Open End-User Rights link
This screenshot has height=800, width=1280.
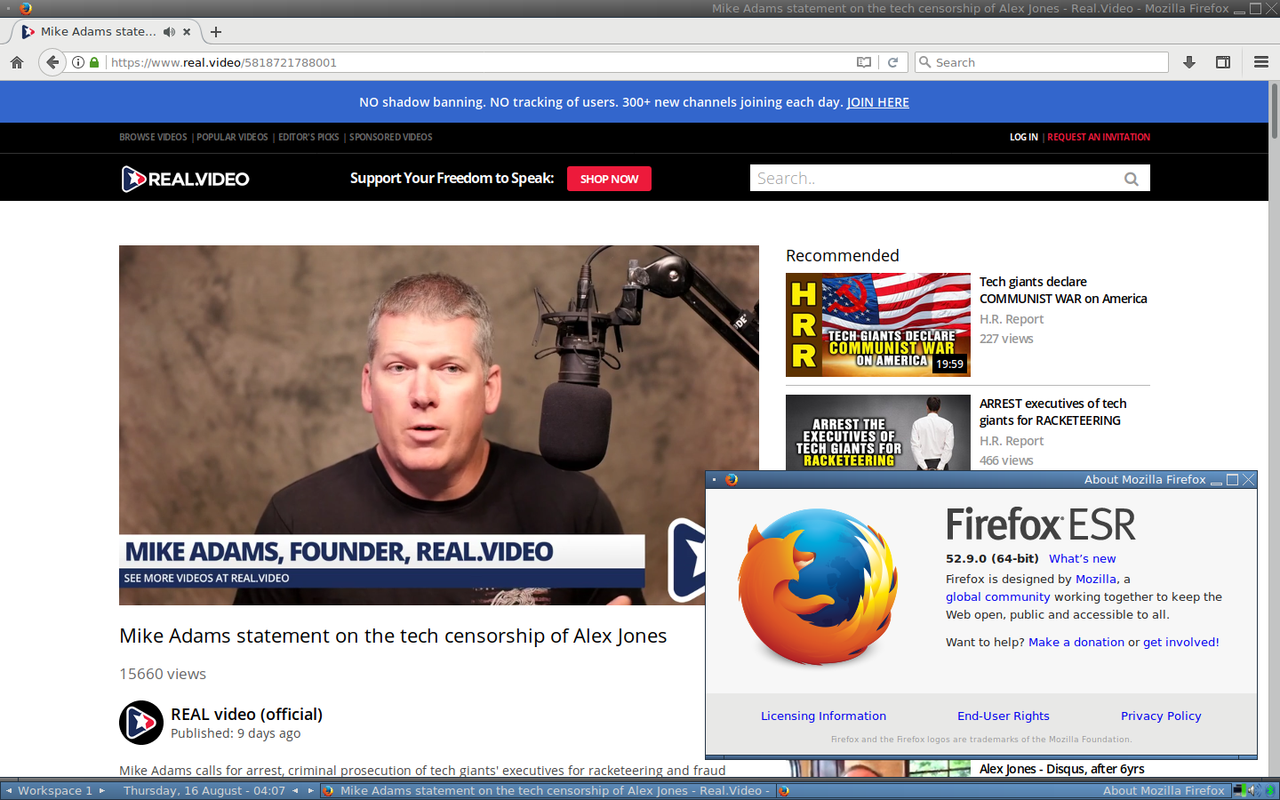pos(1003,716)
